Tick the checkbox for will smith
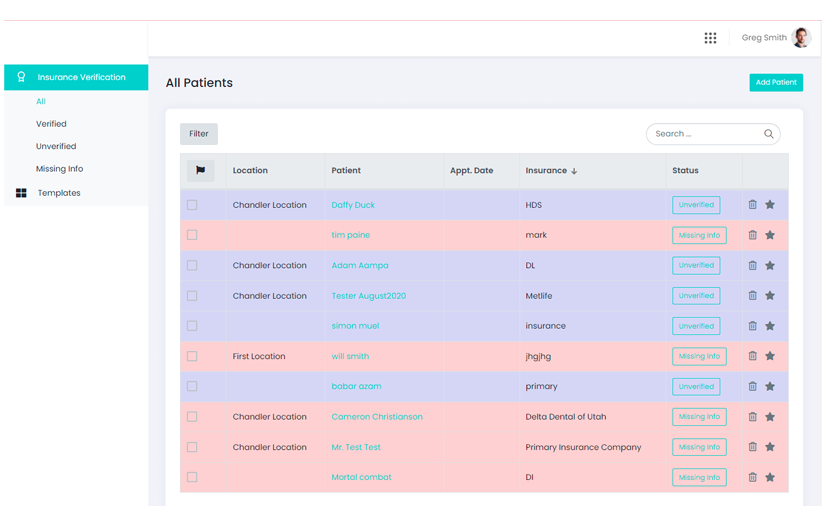This screenshot has height=525, width=825. pyautogui.click(x=192, y=357)
